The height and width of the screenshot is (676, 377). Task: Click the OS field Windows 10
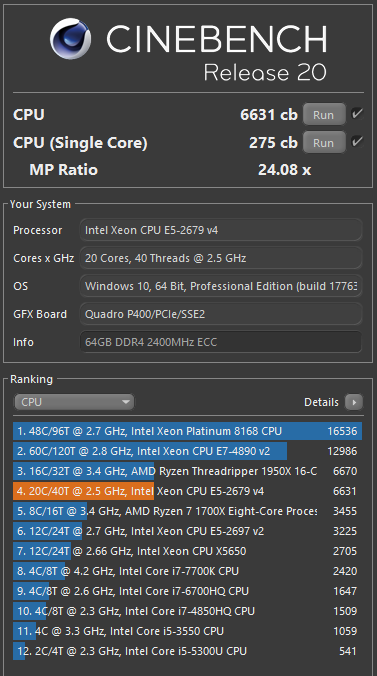(x=221, y=286)
